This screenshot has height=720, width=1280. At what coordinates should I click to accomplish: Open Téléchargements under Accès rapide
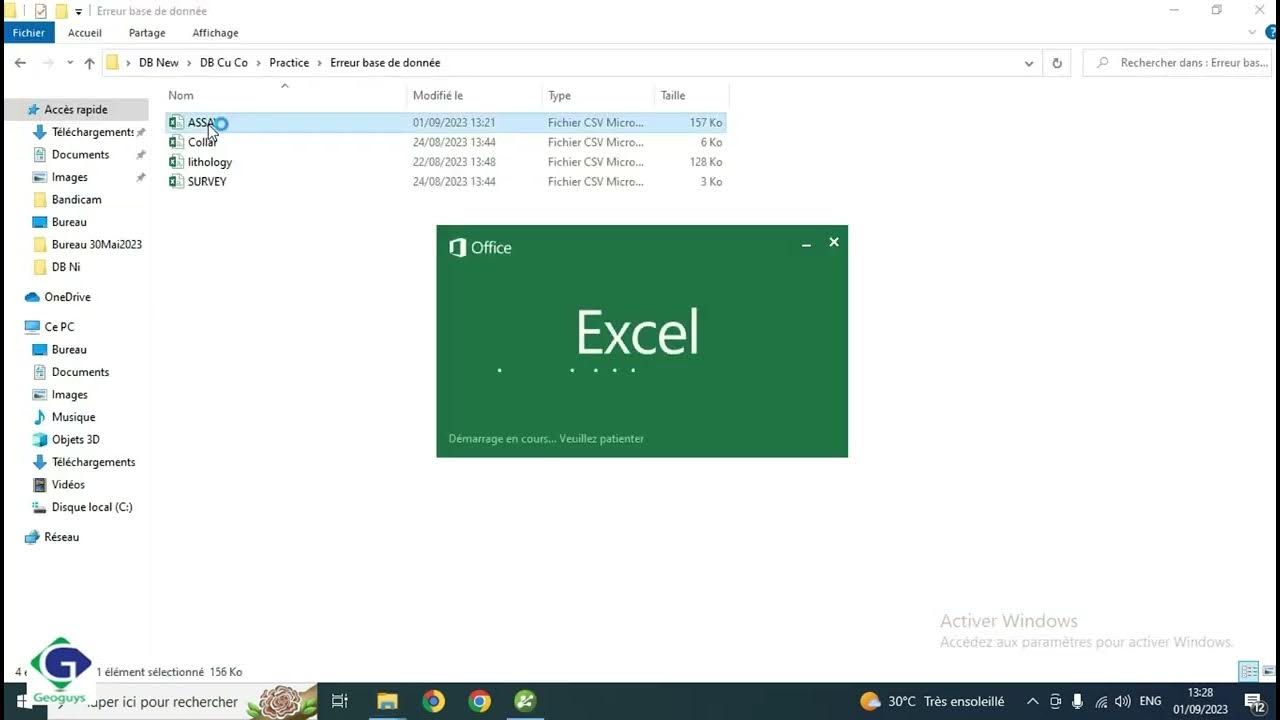(93, 132)
